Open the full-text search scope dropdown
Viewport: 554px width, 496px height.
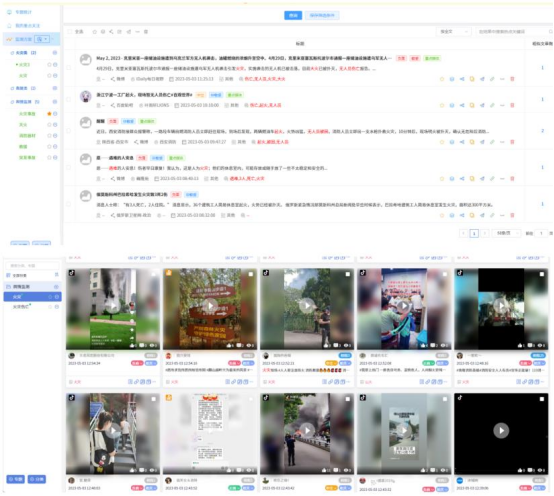[454, 32]
